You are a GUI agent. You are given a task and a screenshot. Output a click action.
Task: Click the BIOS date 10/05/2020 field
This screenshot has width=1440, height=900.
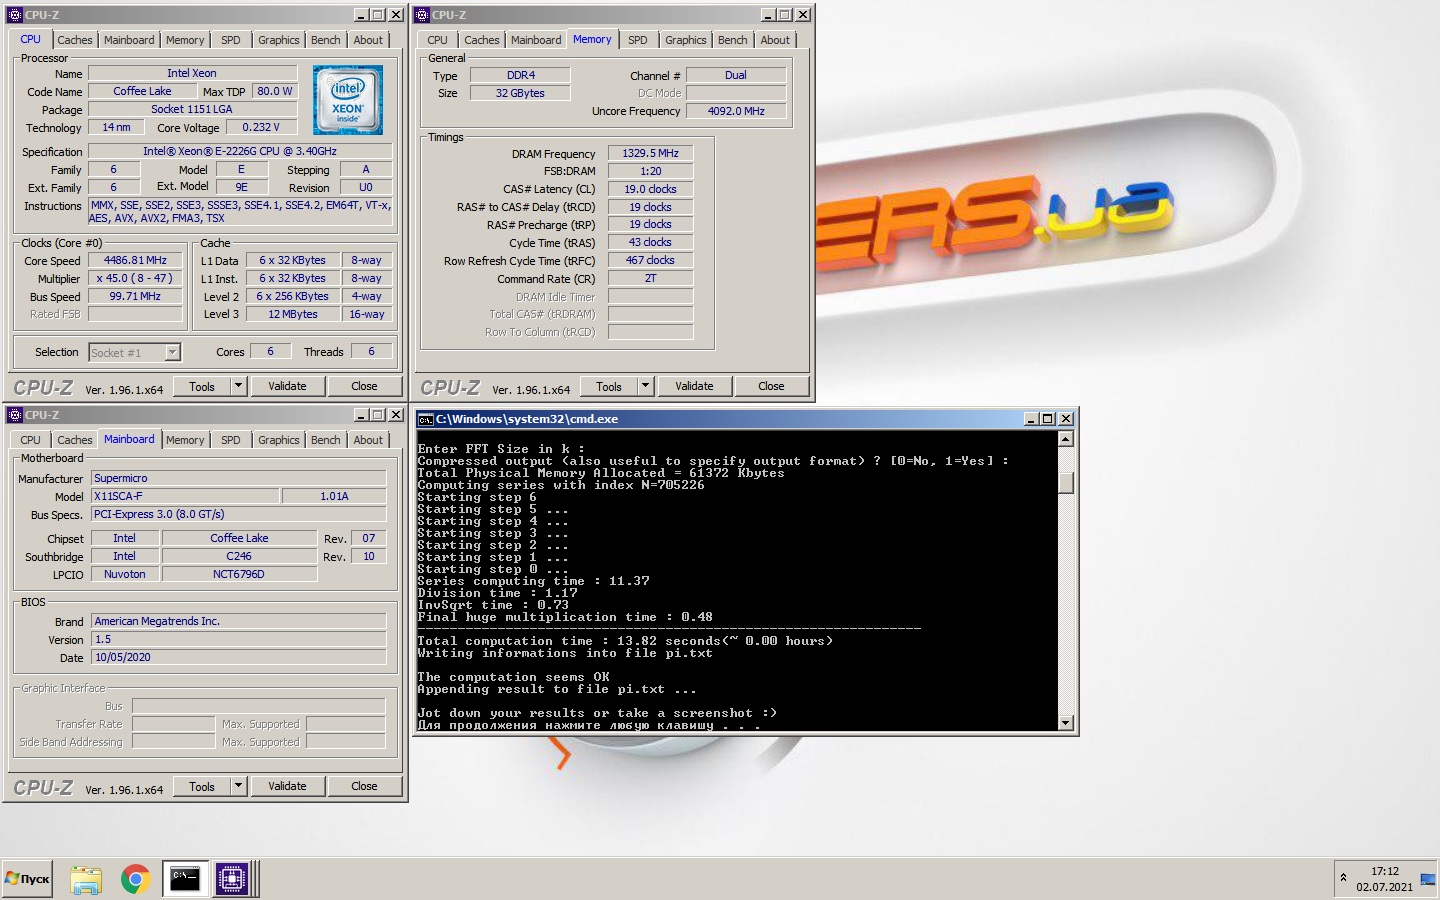(239, 657)
